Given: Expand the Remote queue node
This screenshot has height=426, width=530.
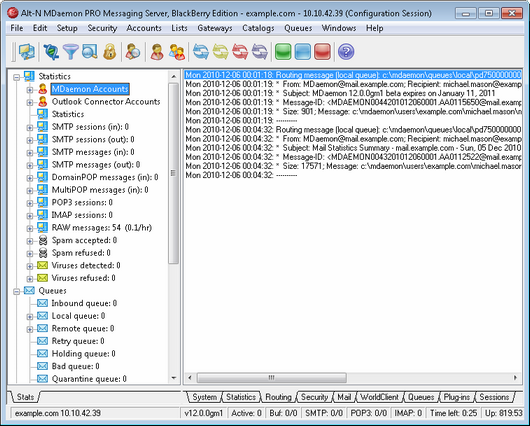Looking at the screenshot, I should coord(30,329).
